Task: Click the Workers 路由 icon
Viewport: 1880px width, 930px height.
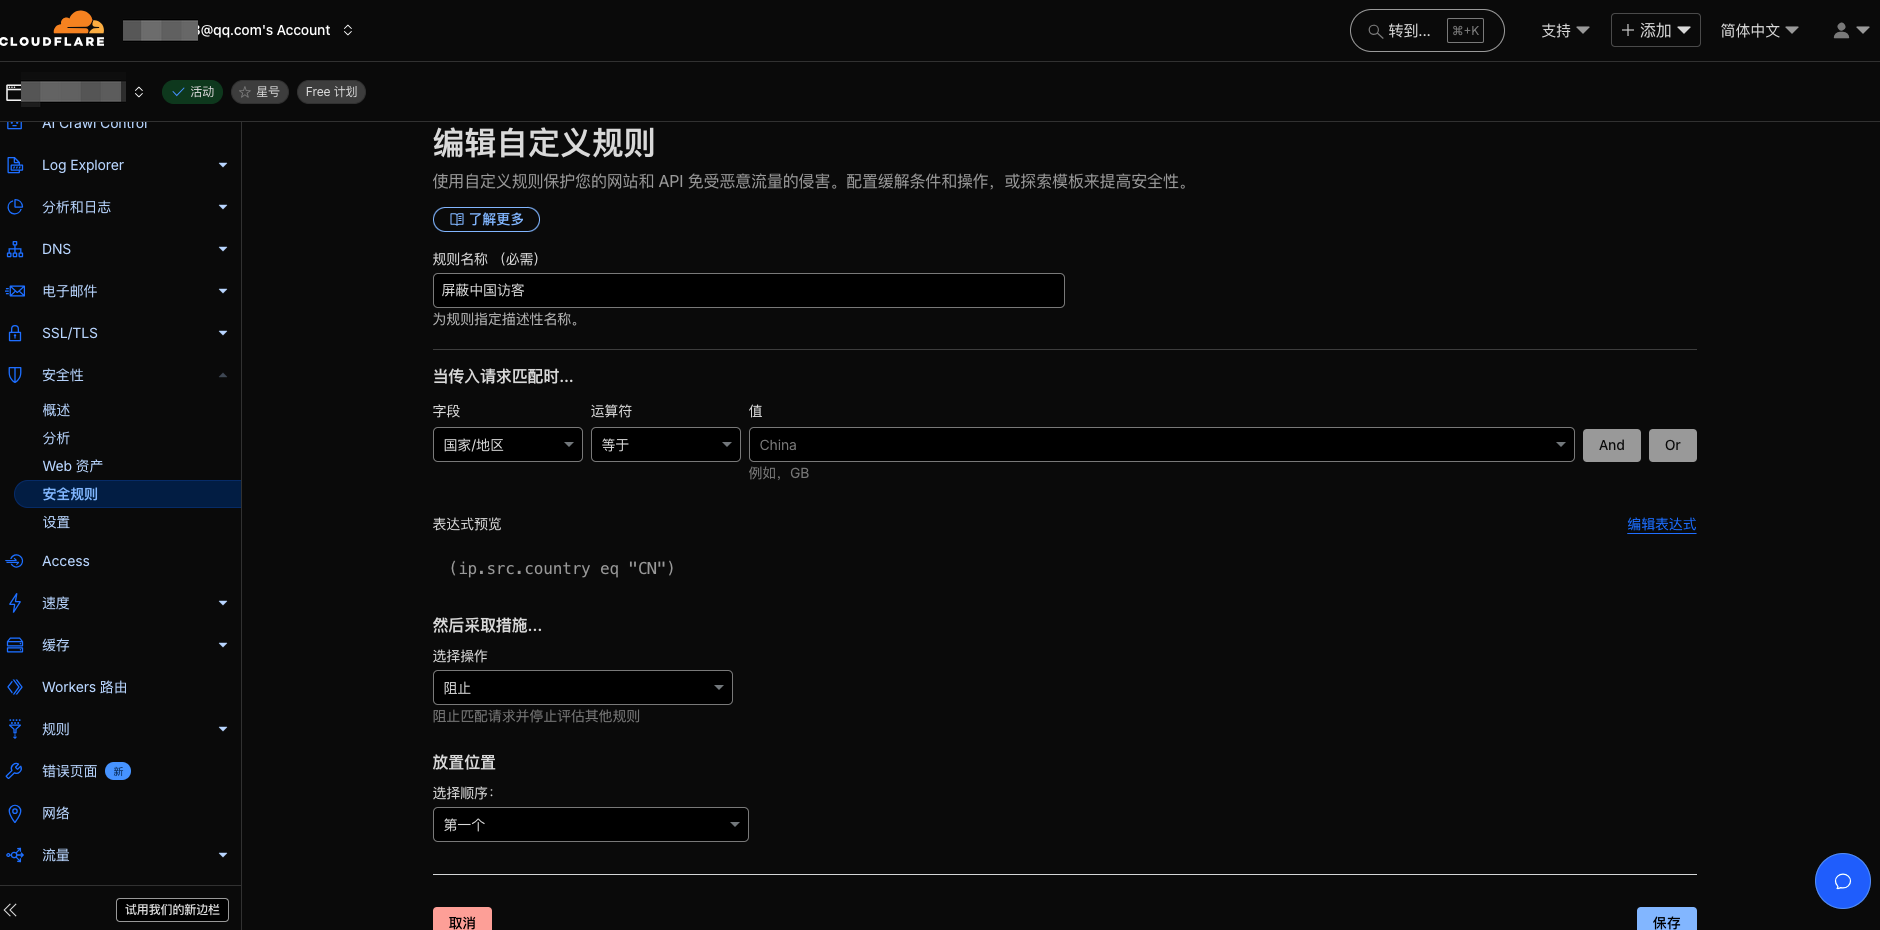Action: tap(15, 687)
